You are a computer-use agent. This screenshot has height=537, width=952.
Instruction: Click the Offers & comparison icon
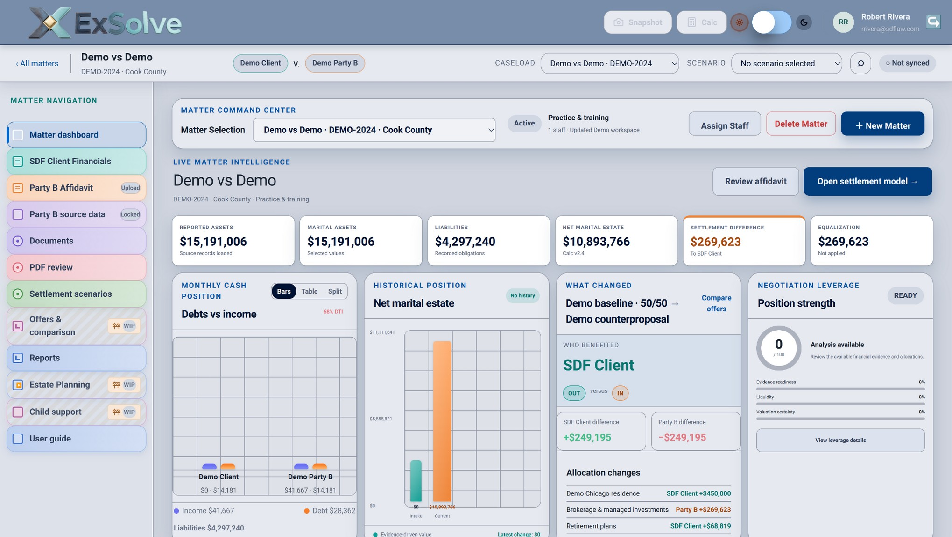tap(18, 326)
